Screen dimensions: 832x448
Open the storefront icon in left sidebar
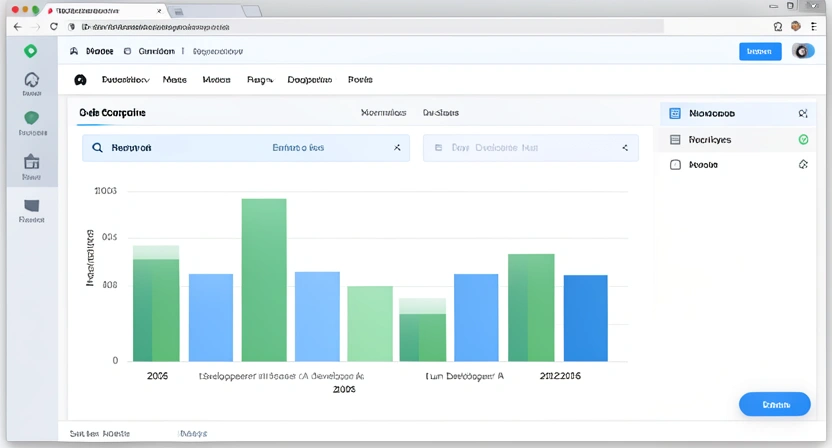pyautogui.click(x=32, y=162)
